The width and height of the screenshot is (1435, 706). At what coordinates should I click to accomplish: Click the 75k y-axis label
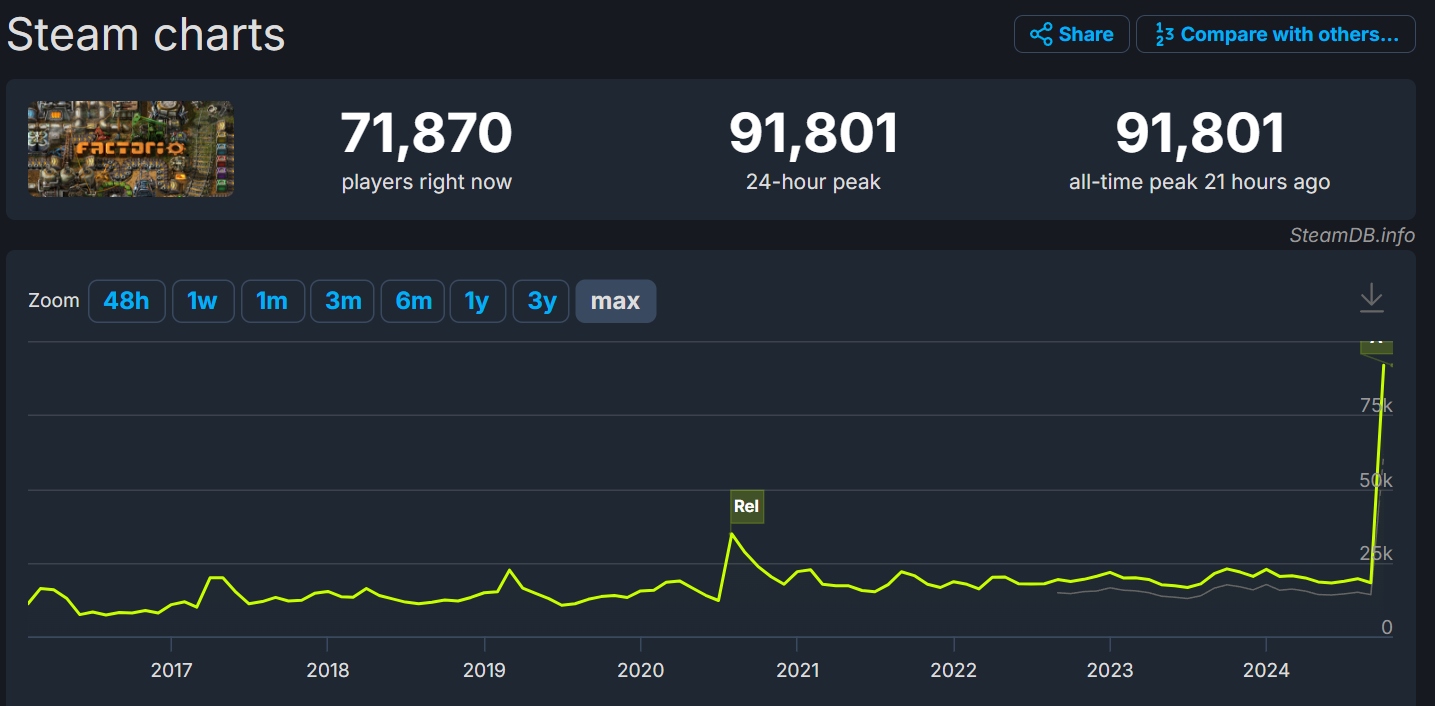[x=1376, y=405]
